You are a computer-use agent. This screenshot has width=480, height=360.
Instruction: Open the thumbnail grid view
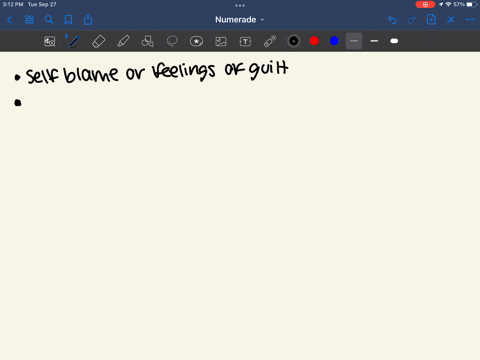click(x=29, y=20)
